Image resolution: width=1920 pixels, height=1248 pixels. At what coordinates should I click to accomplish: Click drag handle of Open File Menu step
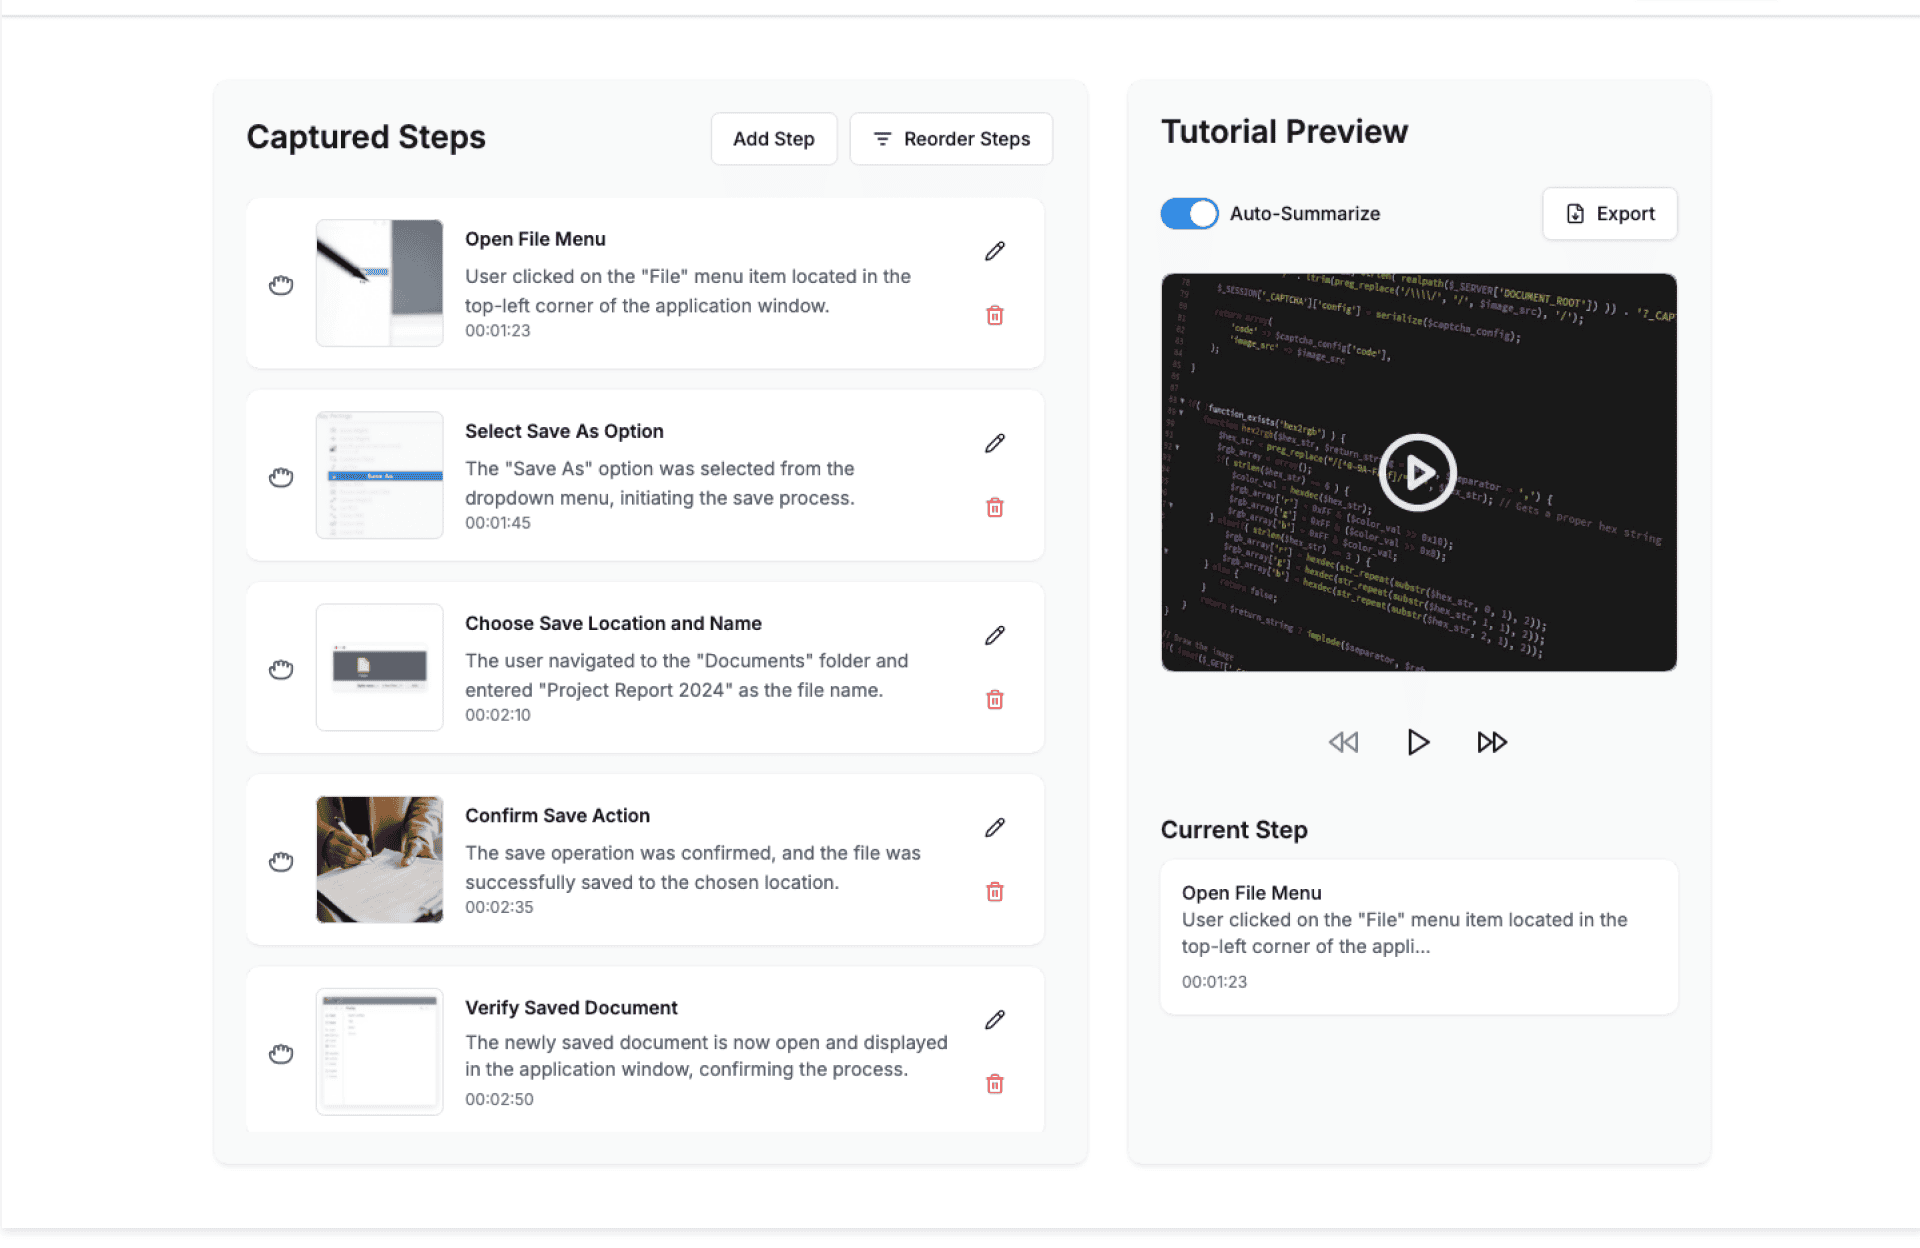281,285
